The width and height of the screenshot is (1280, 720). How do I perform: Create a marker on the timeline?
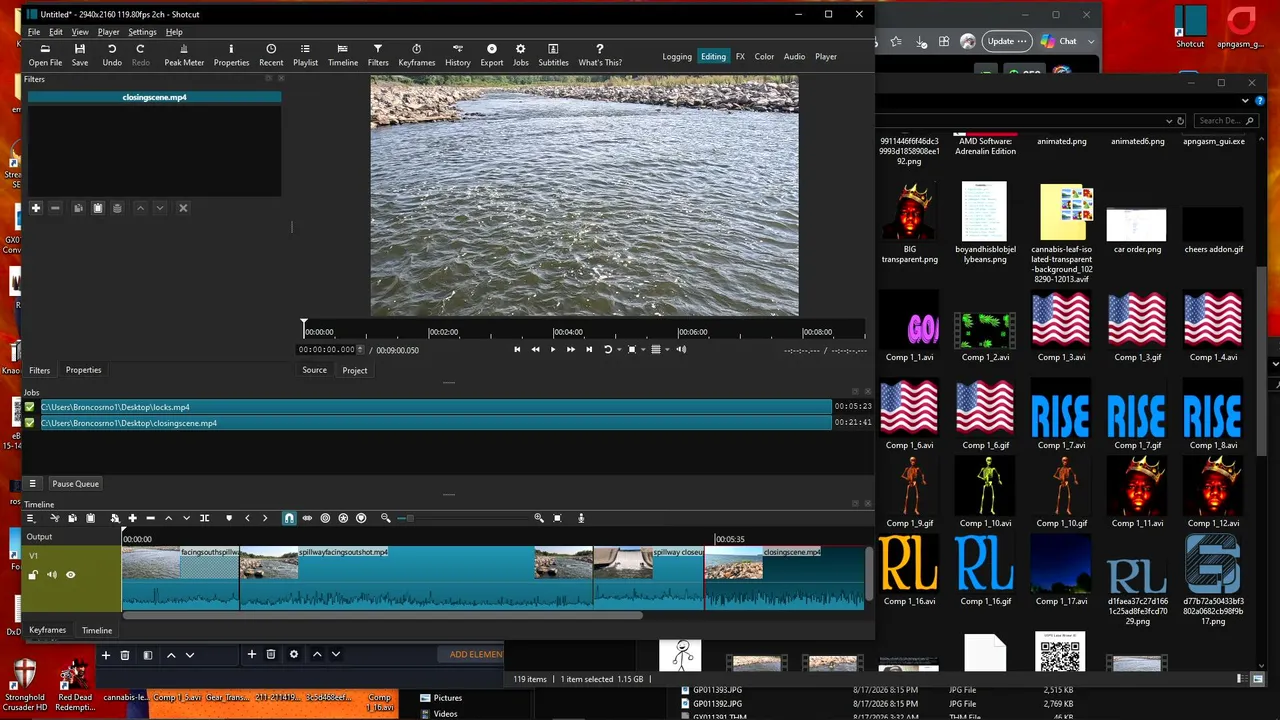coord(229,518)
